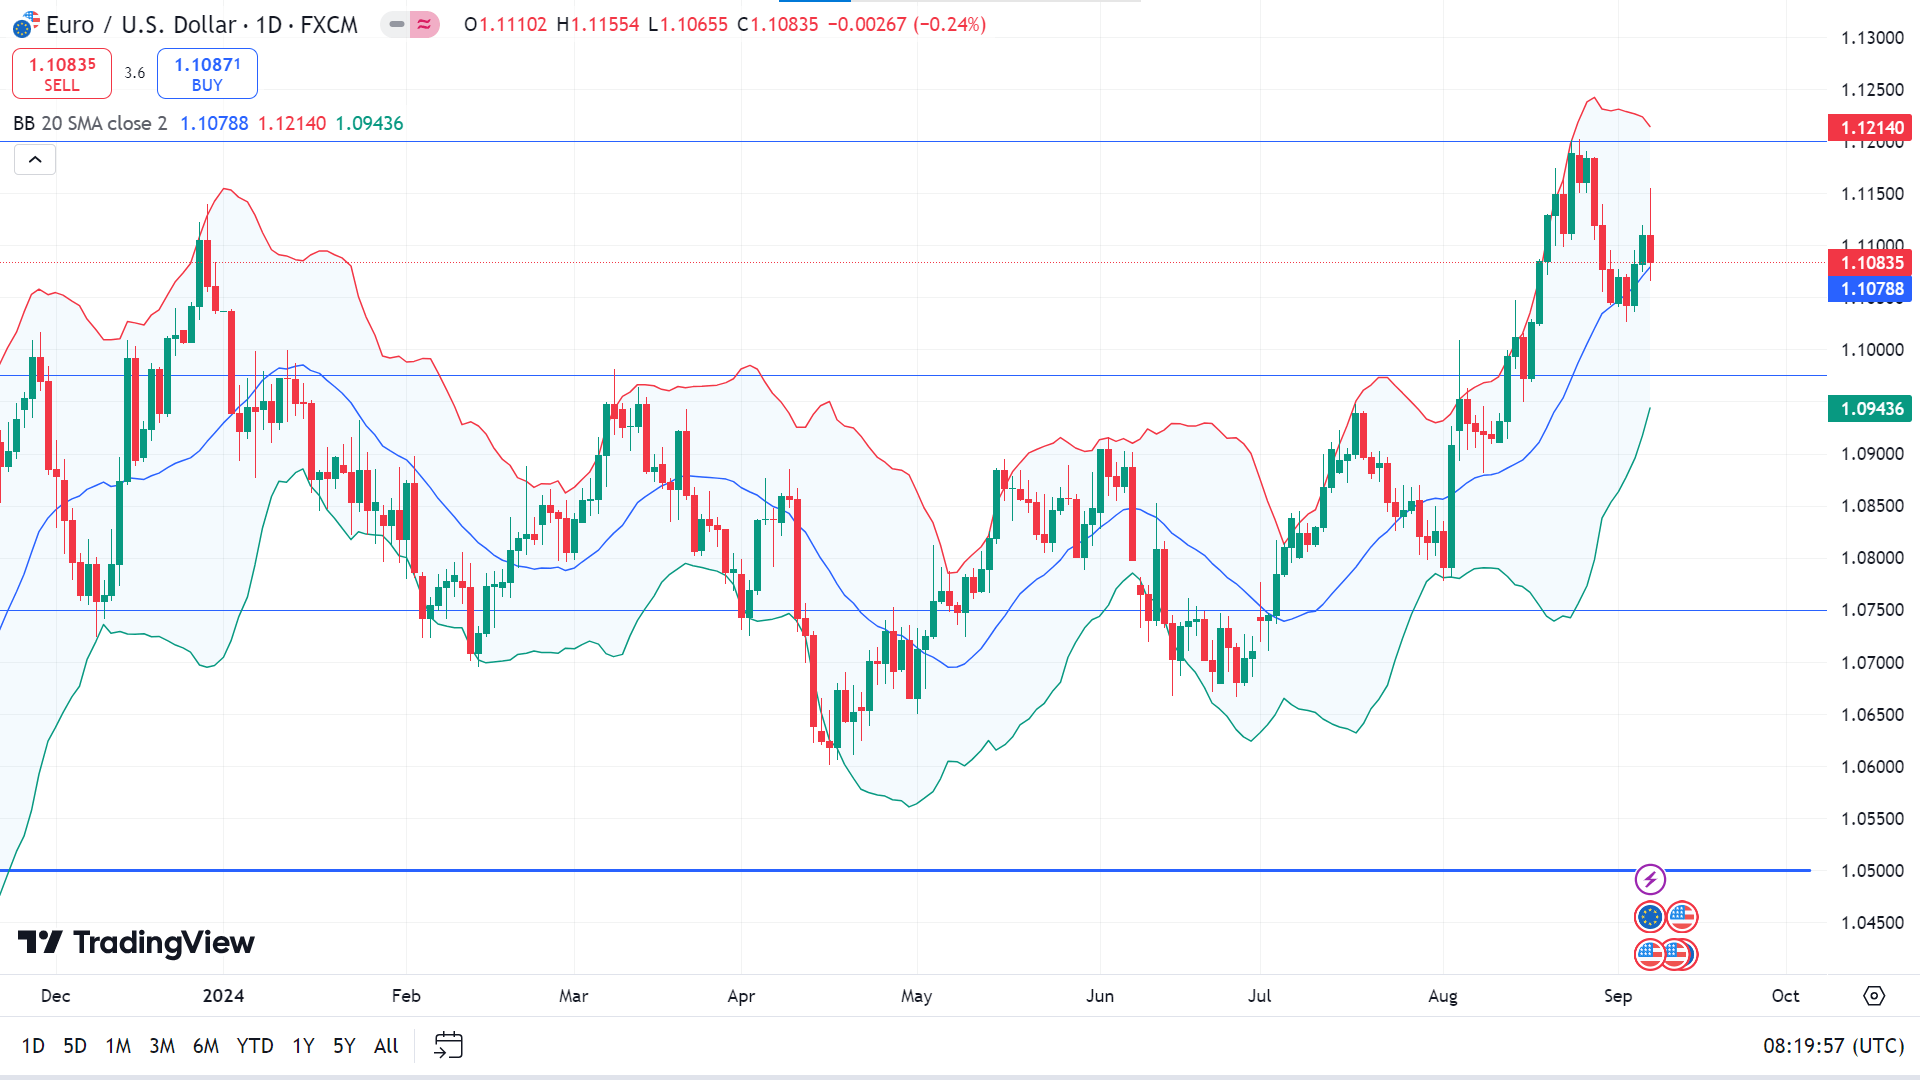
Task: Select the 3M time range
Action: pos(161,1046)
